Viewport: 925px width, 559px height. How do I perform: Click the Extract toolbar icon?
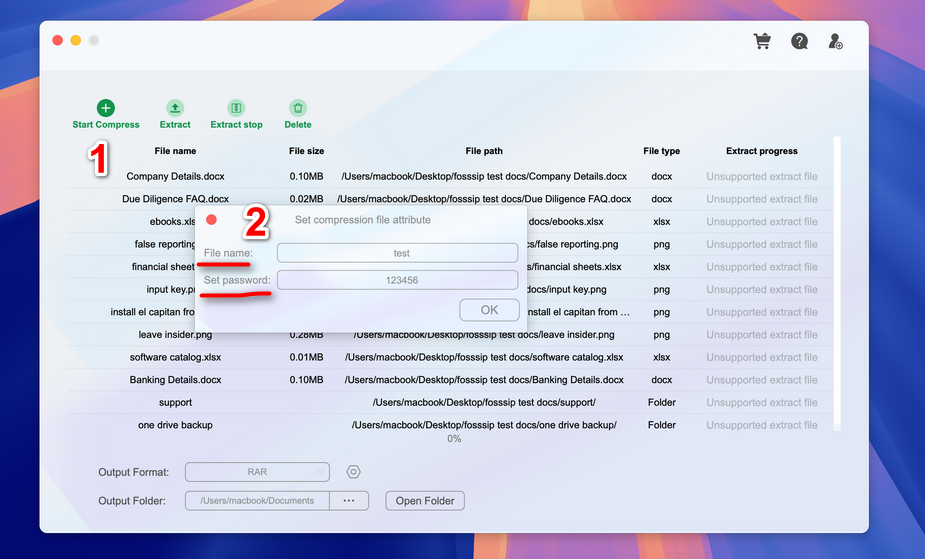(174, 108)
